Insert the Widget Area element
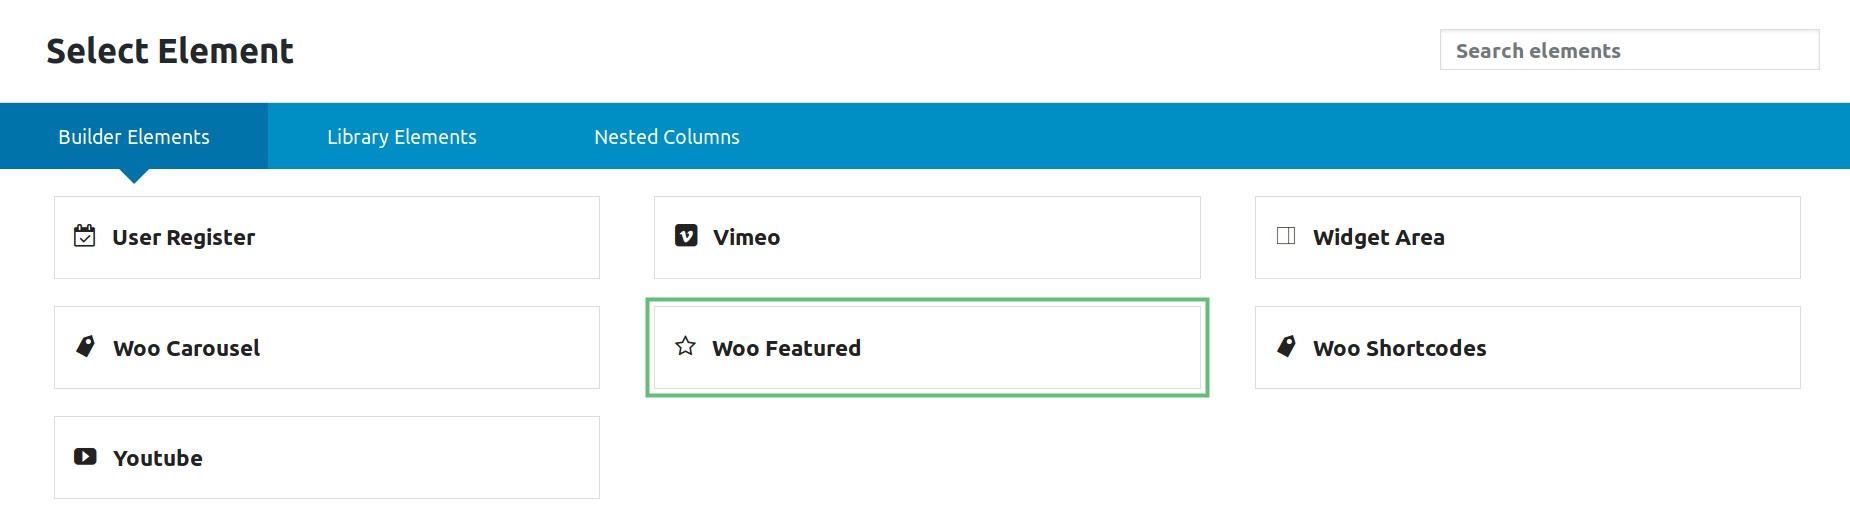Viewport: 1850px width, 517px height. [x=1527, y=237]
